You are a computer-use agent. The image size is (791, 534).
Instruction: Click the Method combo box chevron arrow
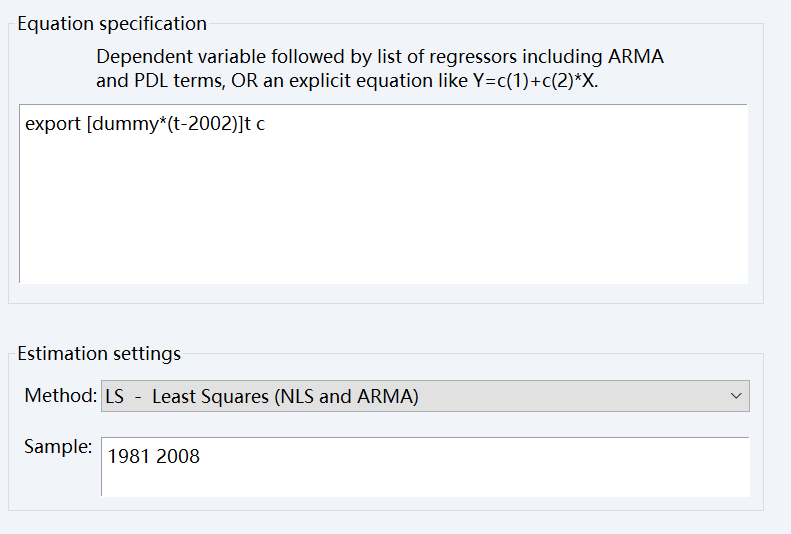click(737, 396)
